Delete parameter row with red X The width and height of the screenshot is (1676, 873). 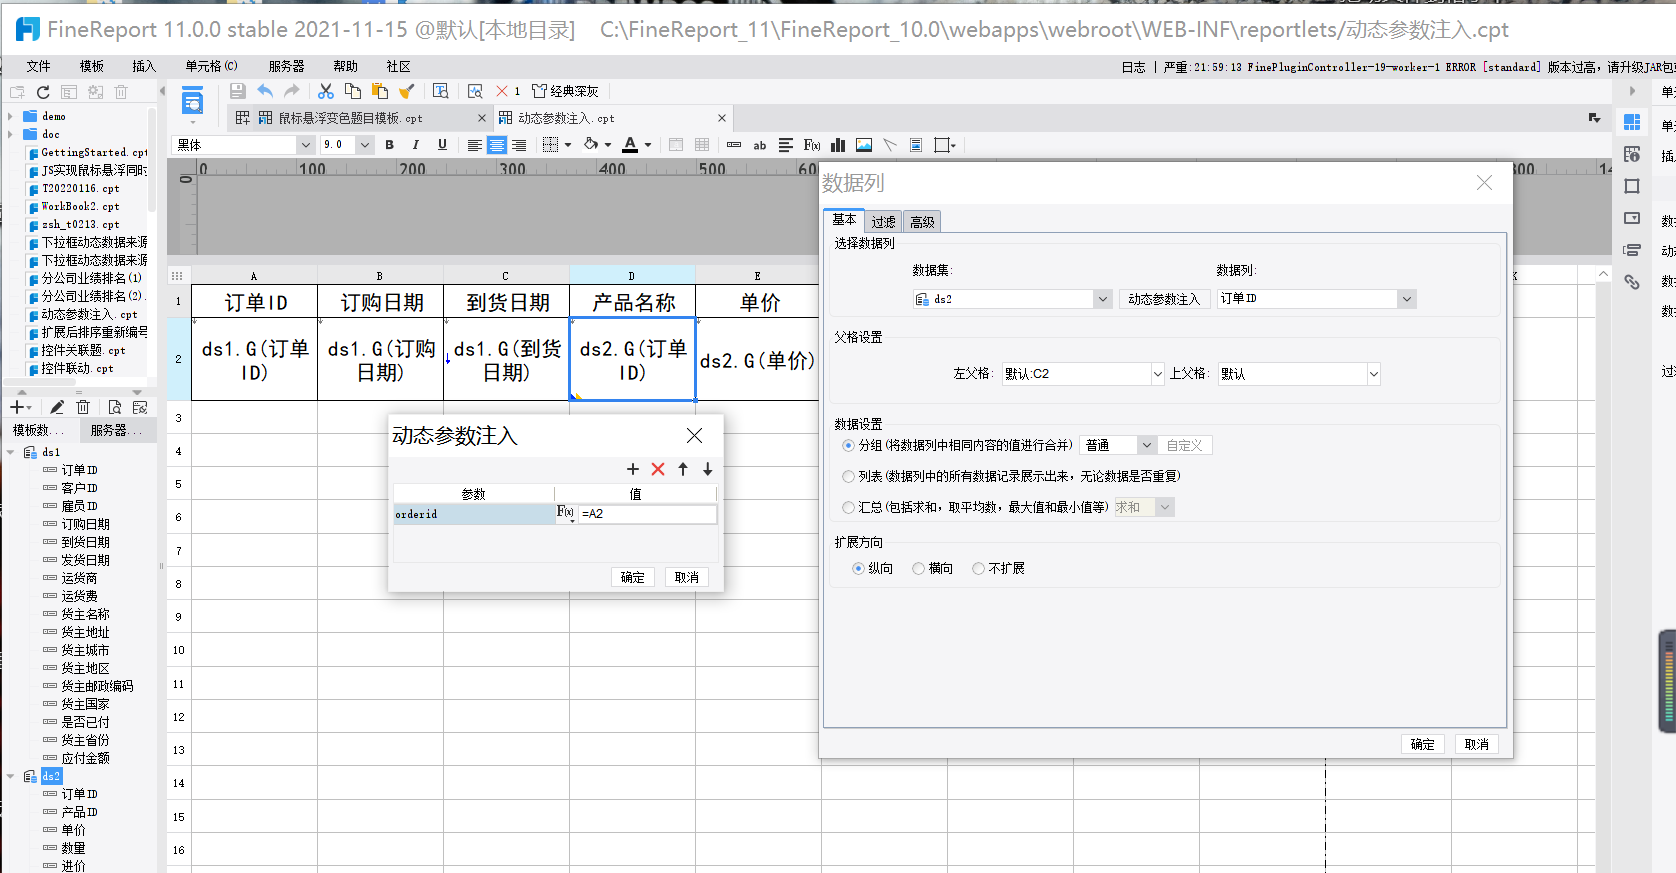click(658, 469)
